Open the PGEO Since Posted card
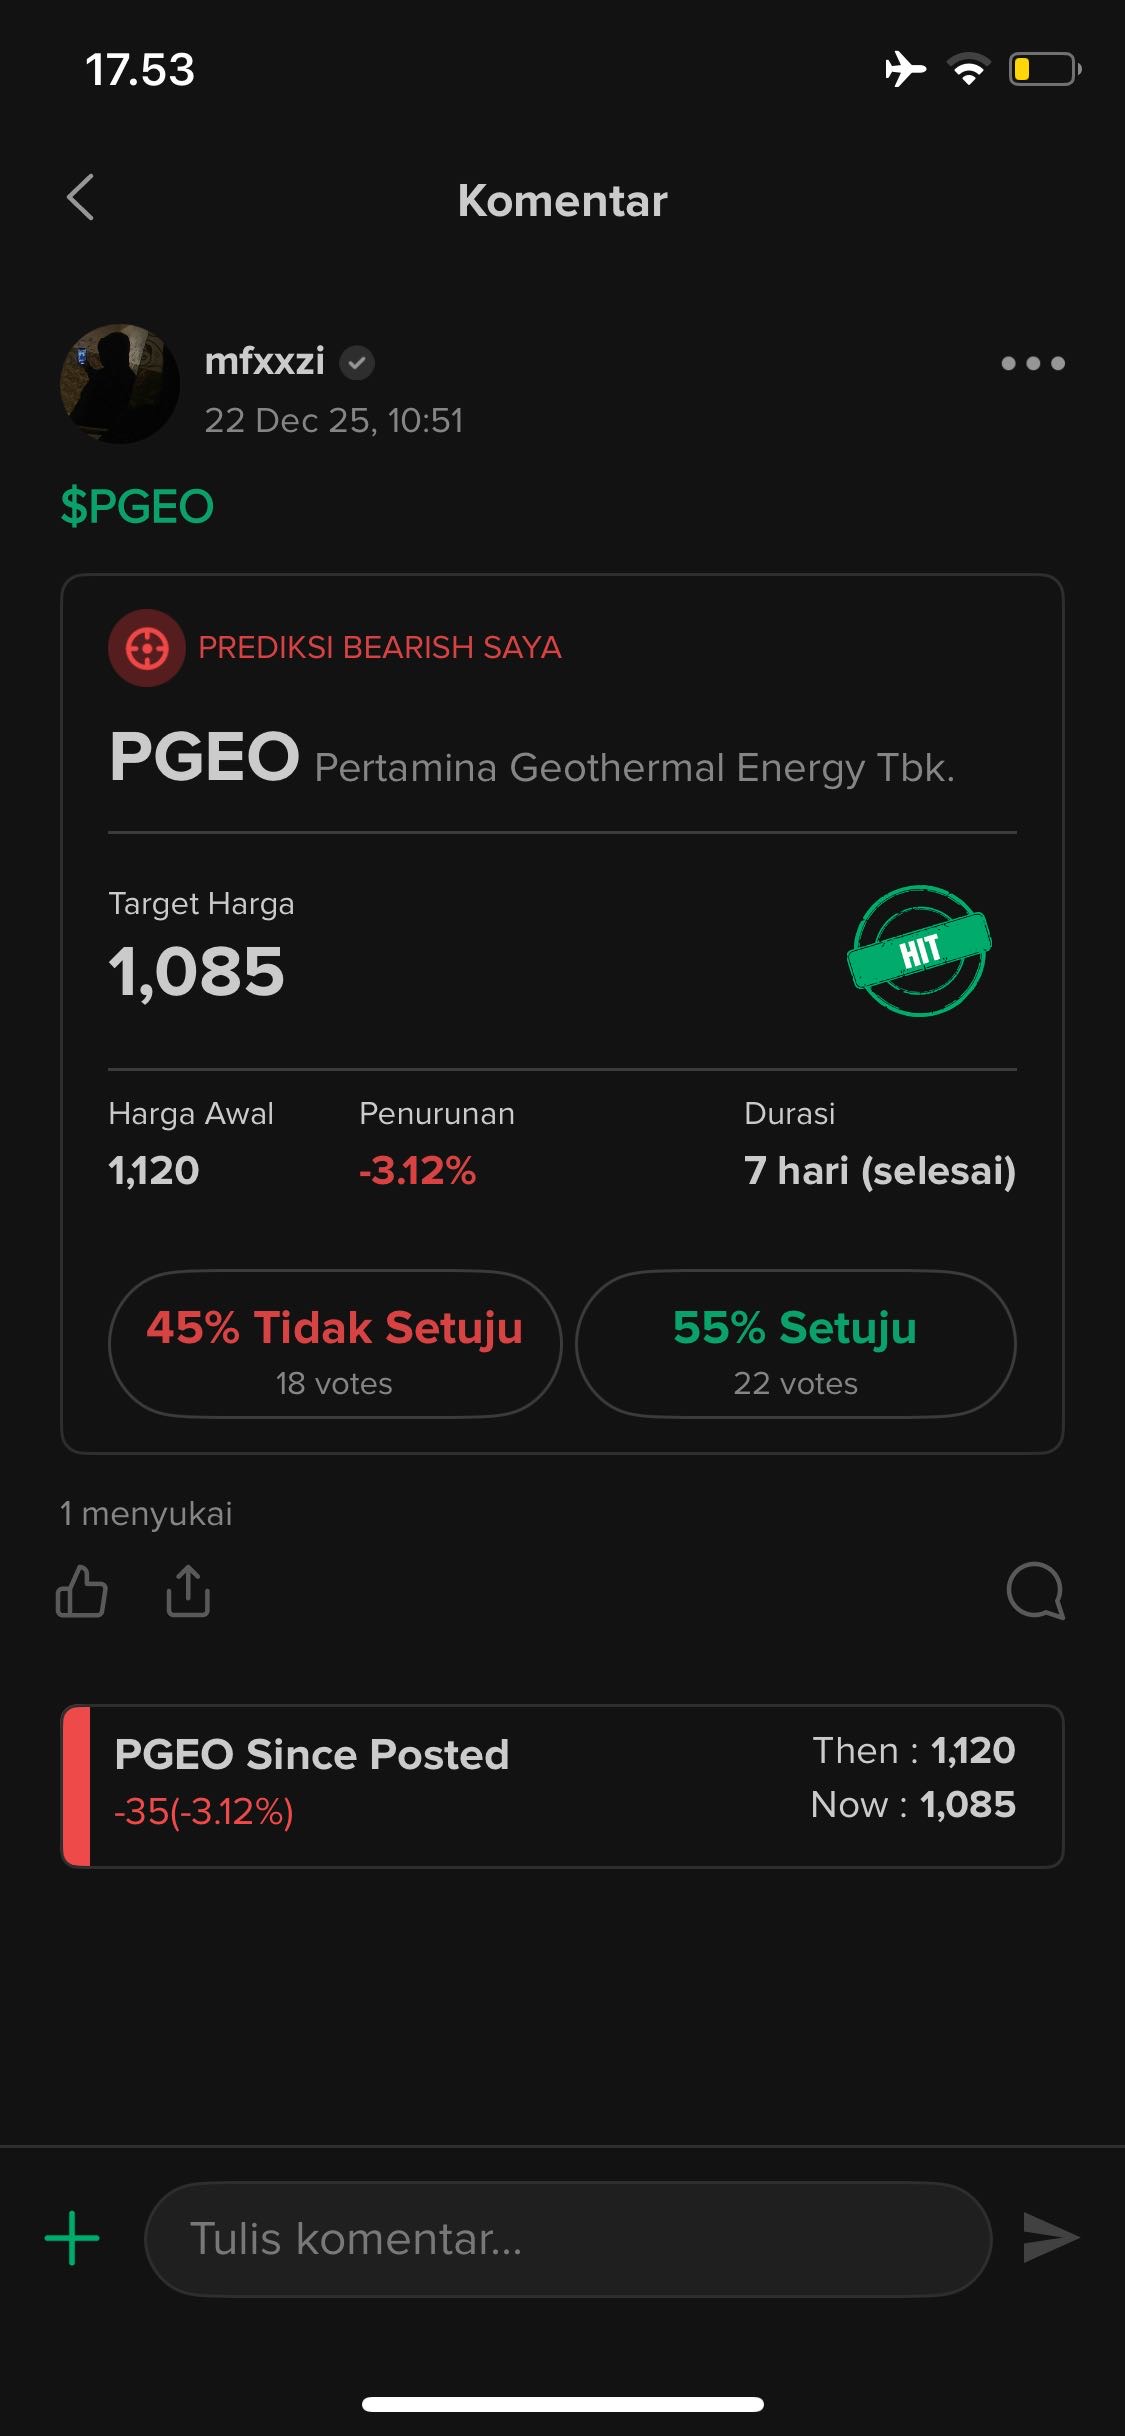Image resolution: width=1125 pixels, height=2436 pixels. [x=562, y=1786]
